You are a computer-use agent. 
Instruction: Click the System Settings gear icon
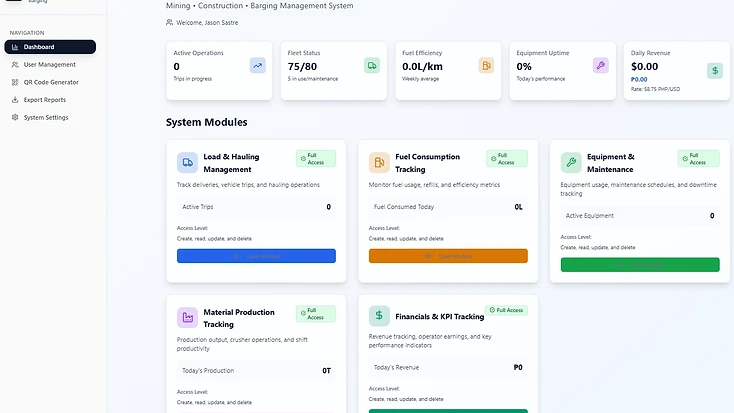(x=15, y=118)
